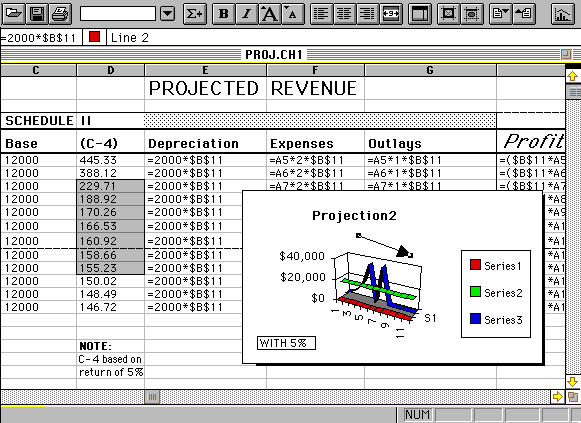
Task: Click the PROJ.CH1 title bar
Action: tap(274, 54)
